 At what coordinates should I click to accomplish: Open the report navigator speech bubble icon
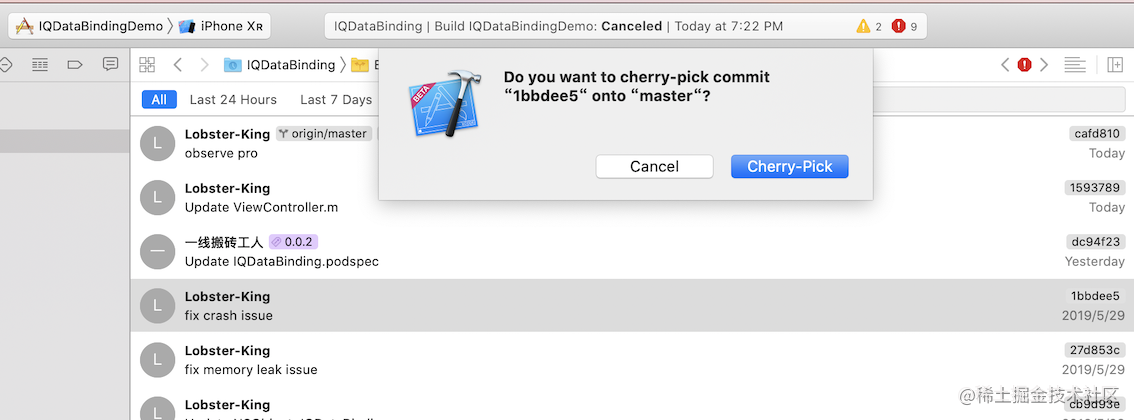click(110, 64)
